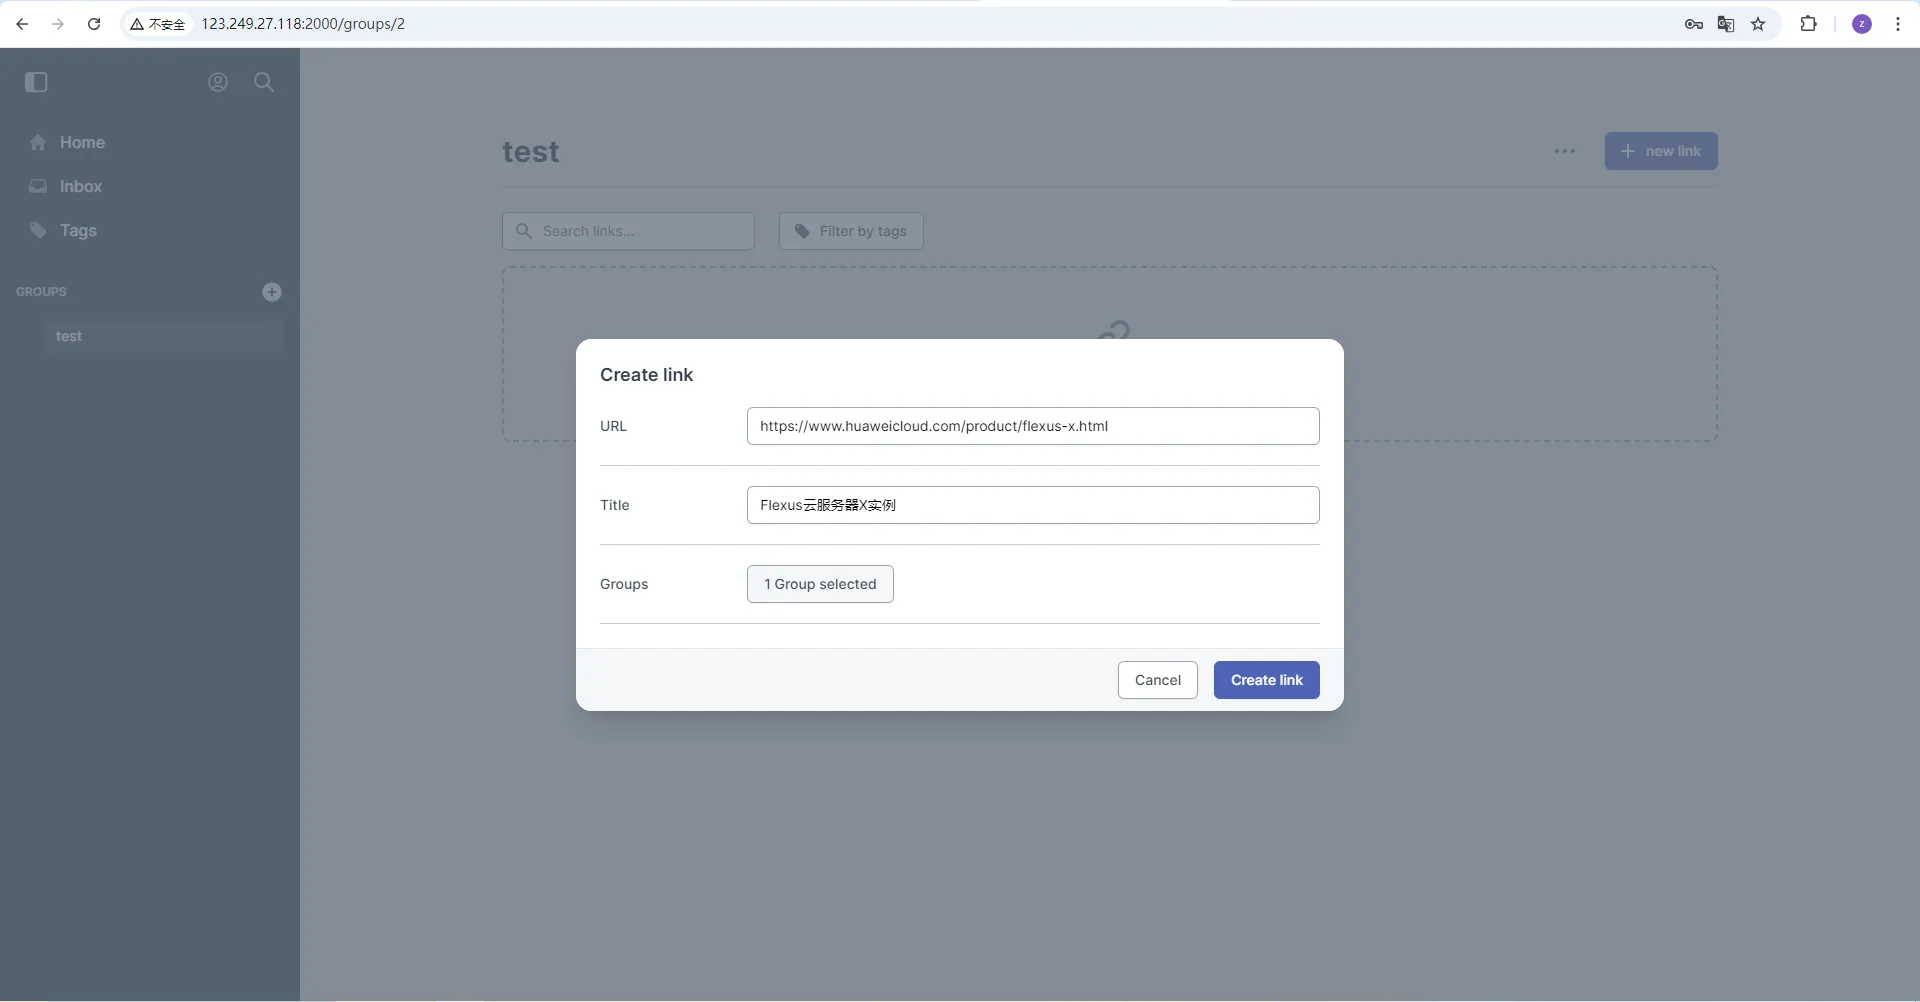Open the password key icon
Viewport: 1920px width, 1002px height.
click(x=1694, y=24)
